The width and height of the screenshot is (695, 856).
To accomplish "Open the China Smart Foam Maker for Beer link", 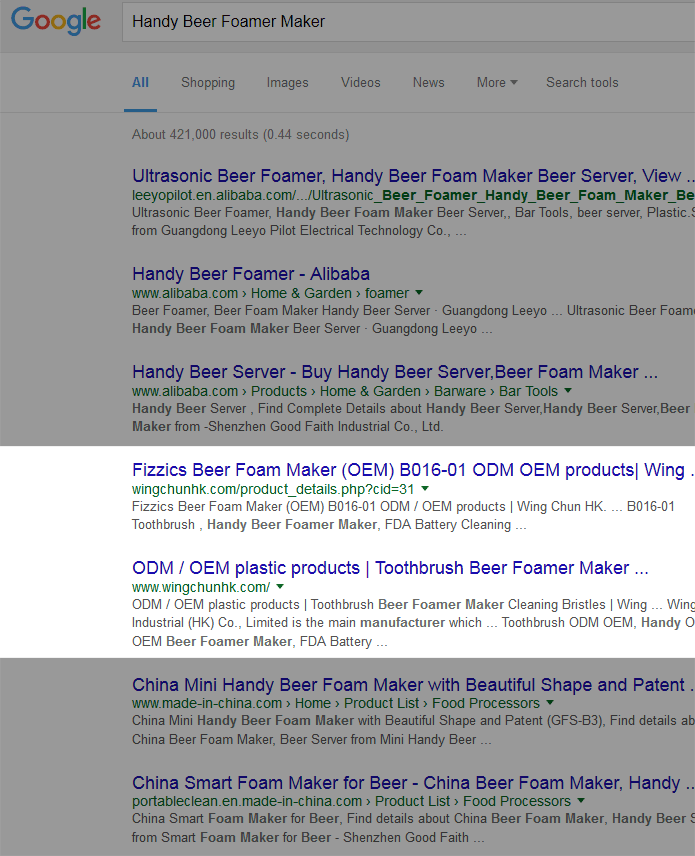I will point(406,782).
